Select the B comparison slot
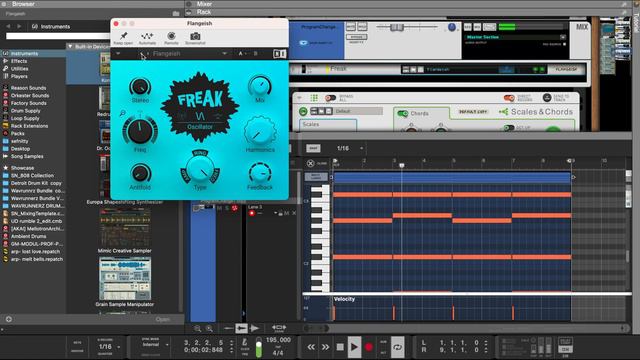This screenshot has height=360, width=640. (x=256, y=53)
